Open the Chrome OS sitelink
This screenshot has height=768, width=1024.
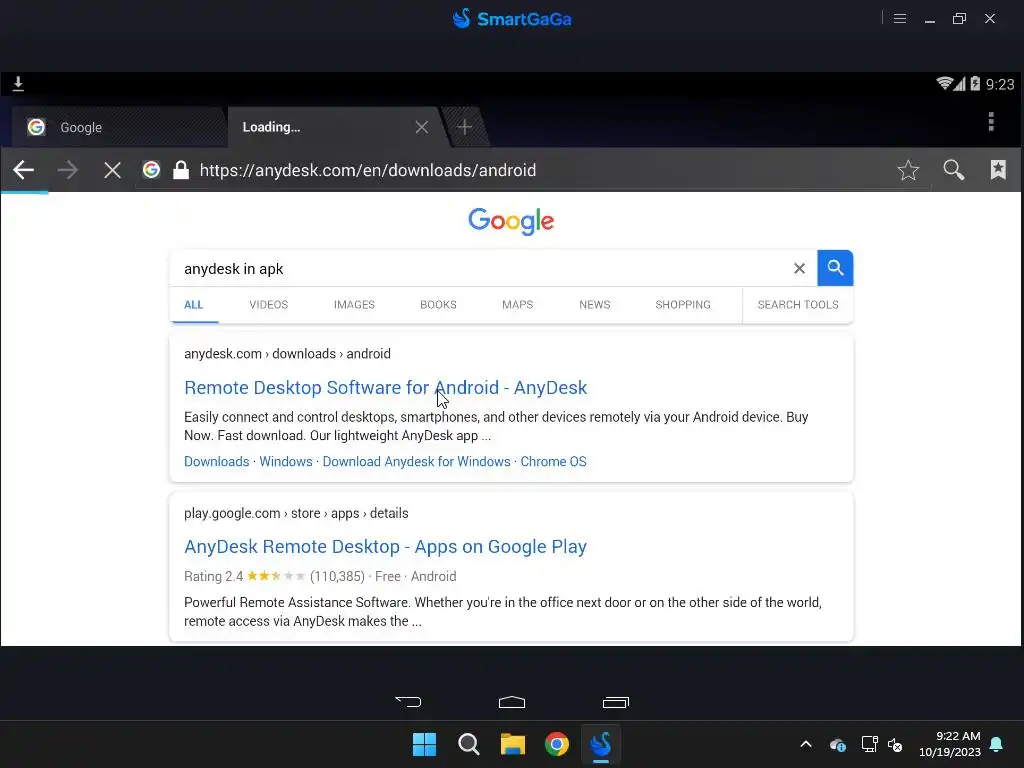click(553, 462)
